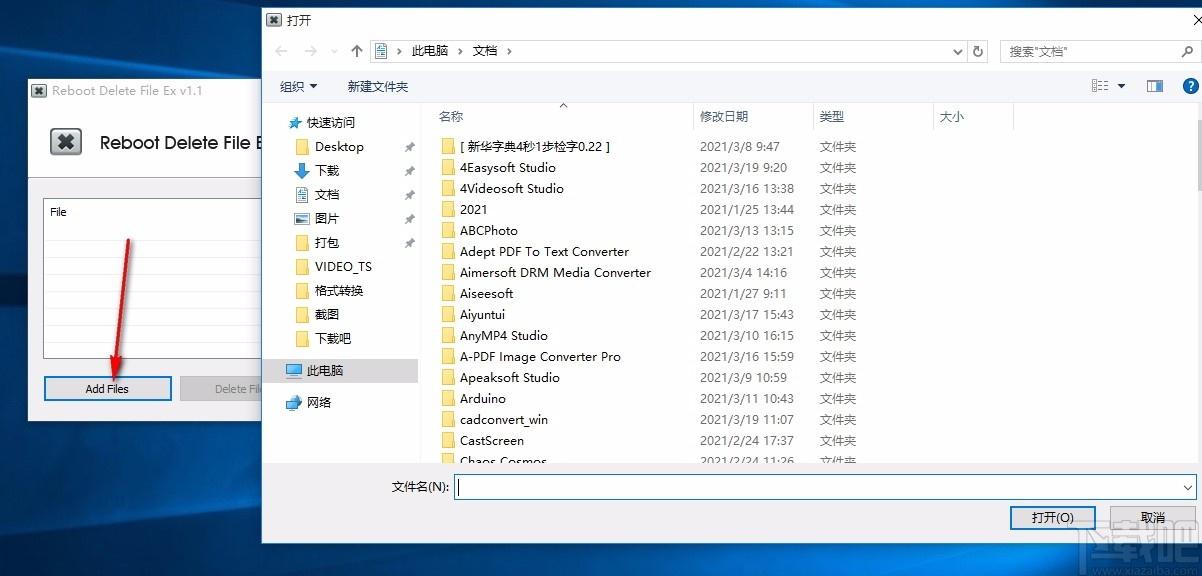Click the File column header in list
1202x576 pixels.
58,212
